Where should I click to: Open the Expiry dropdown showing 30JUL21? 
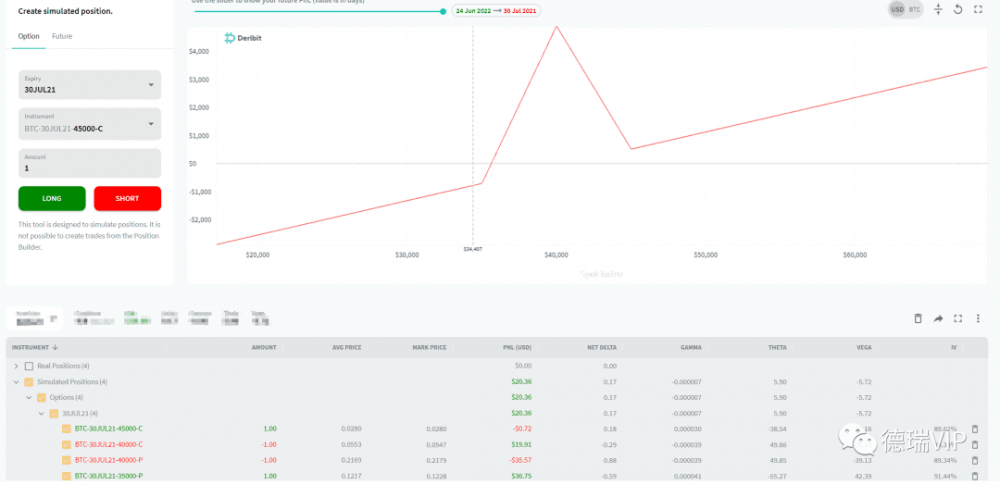[90, 85]
